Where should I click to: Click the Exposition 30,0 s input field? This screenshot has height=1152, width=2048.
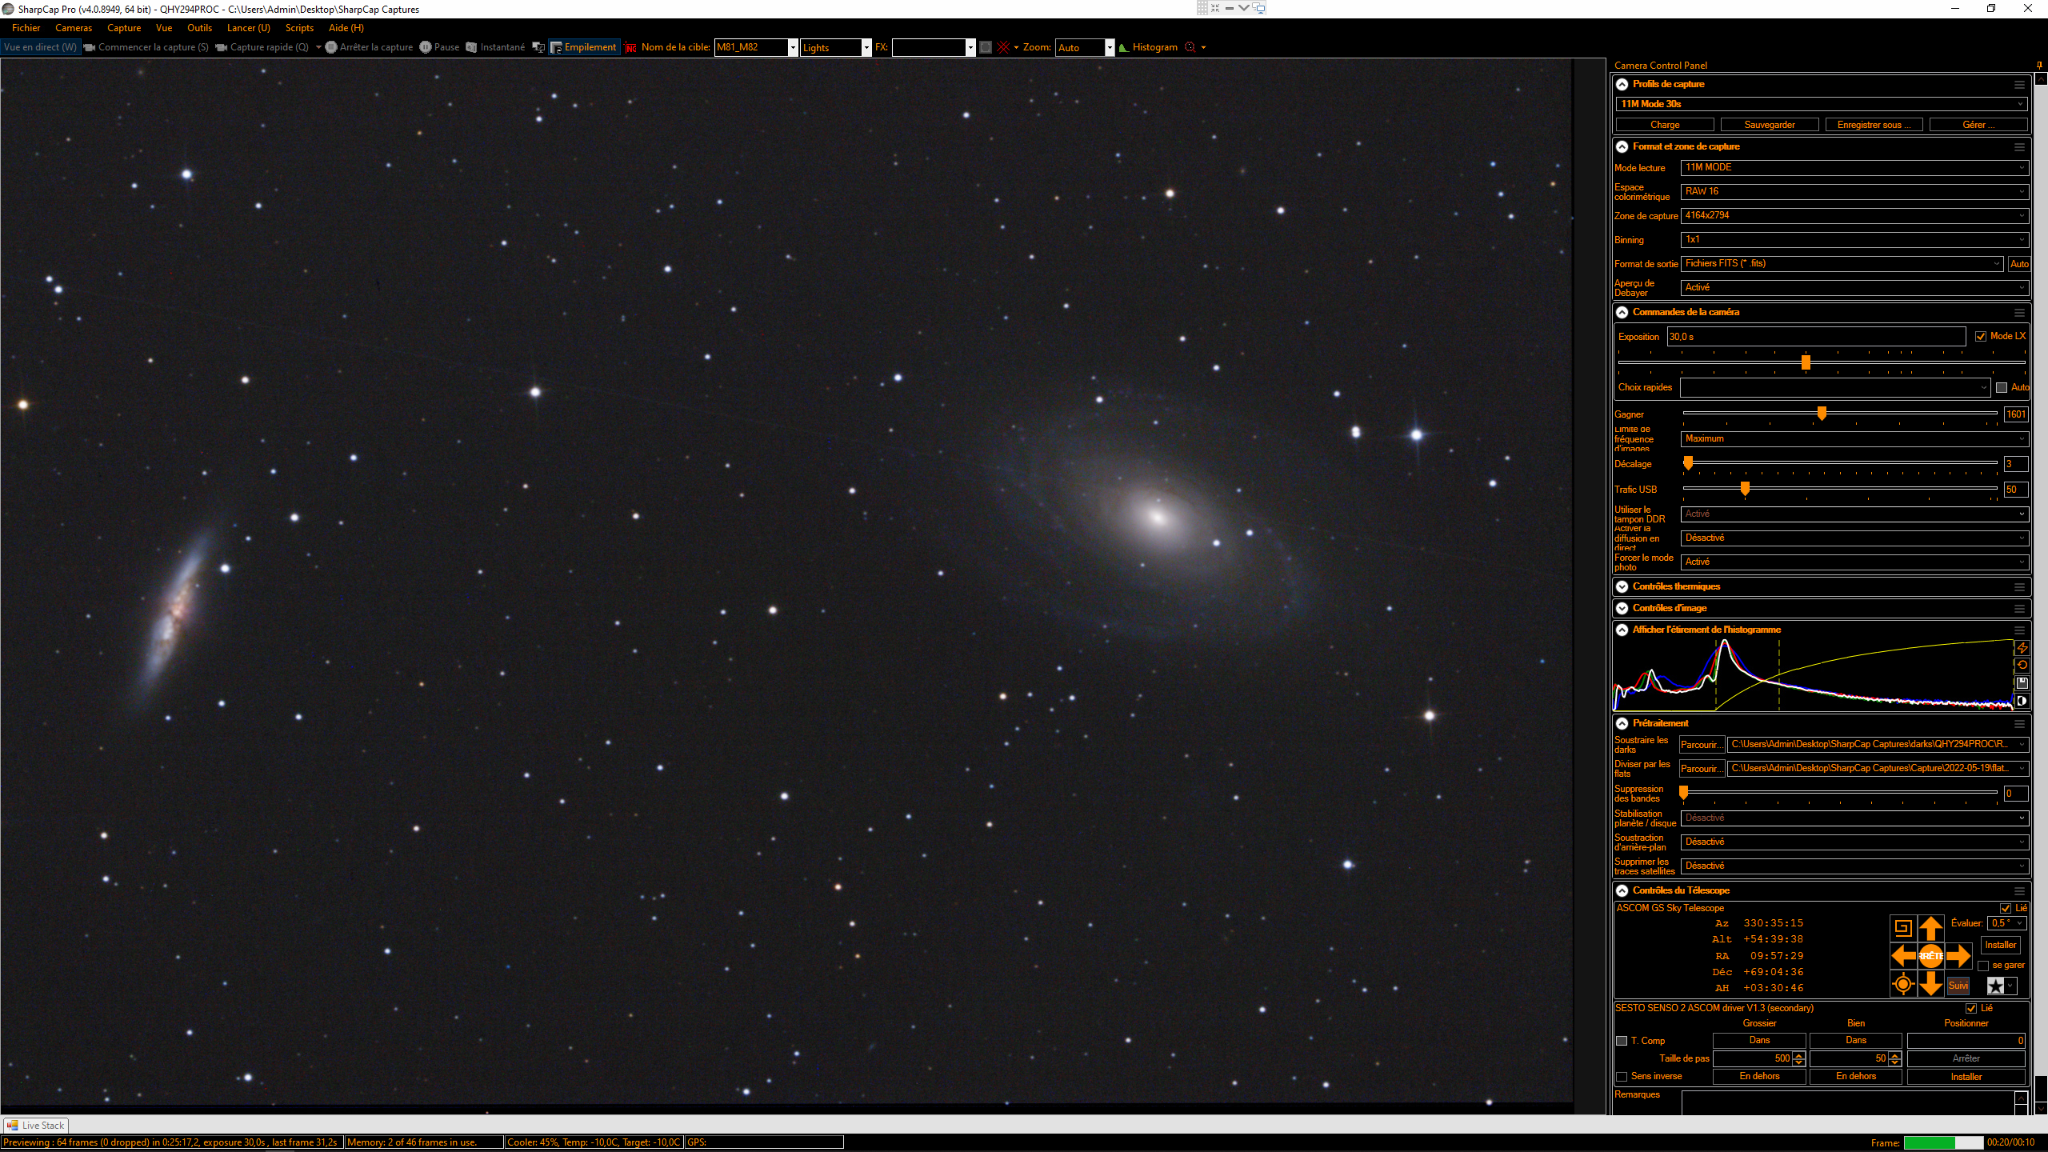click(x=1816, y=337)
